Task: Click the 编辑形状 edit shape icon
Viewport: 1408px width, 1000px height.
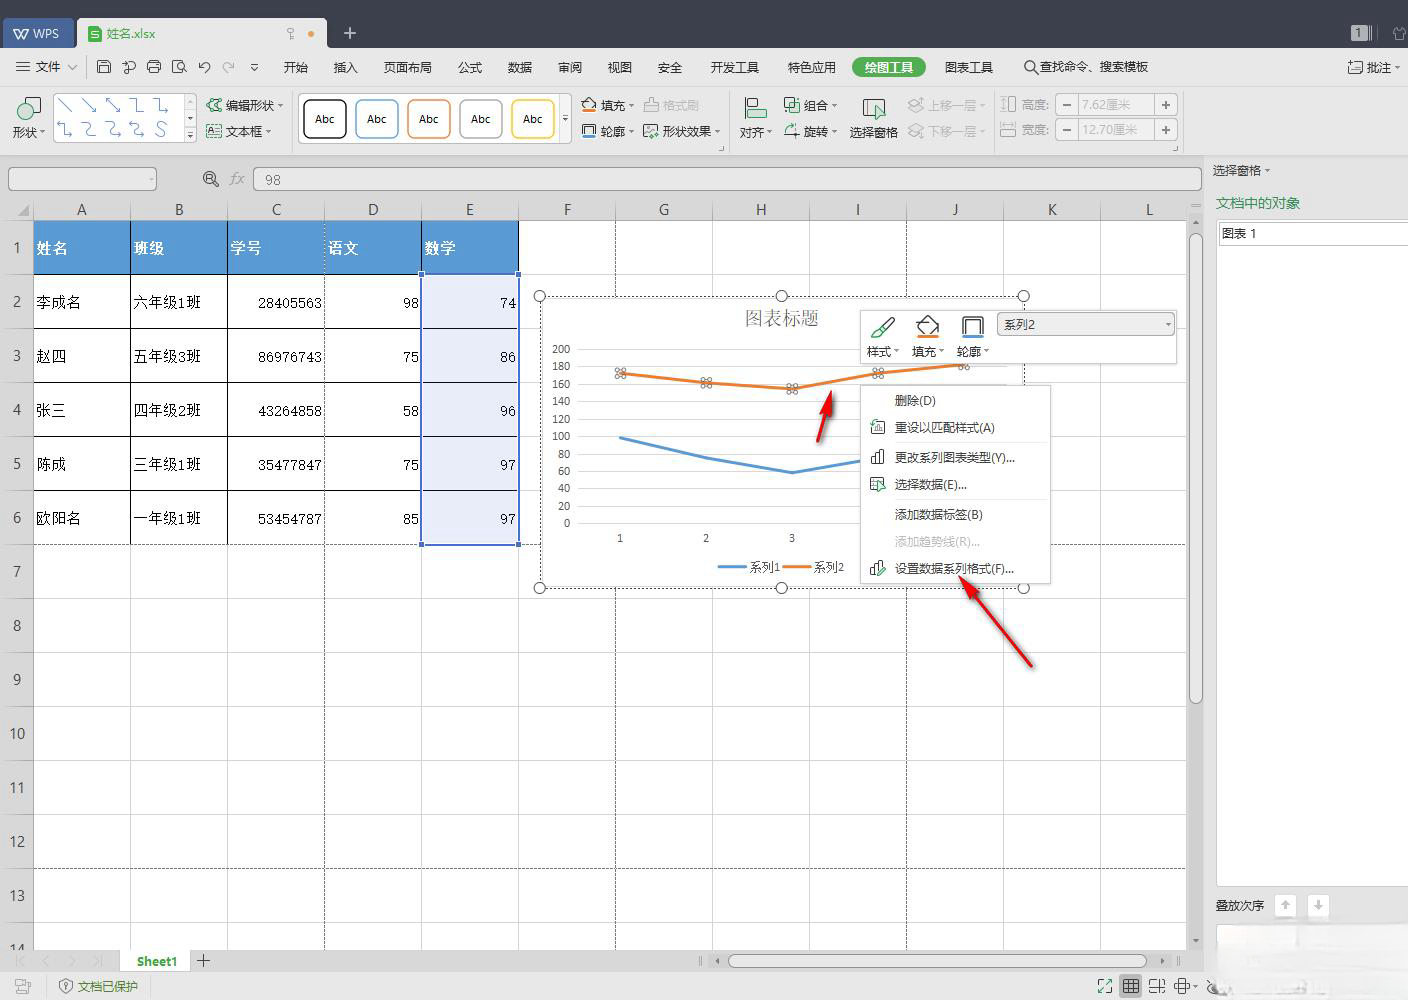Action: 214,105
